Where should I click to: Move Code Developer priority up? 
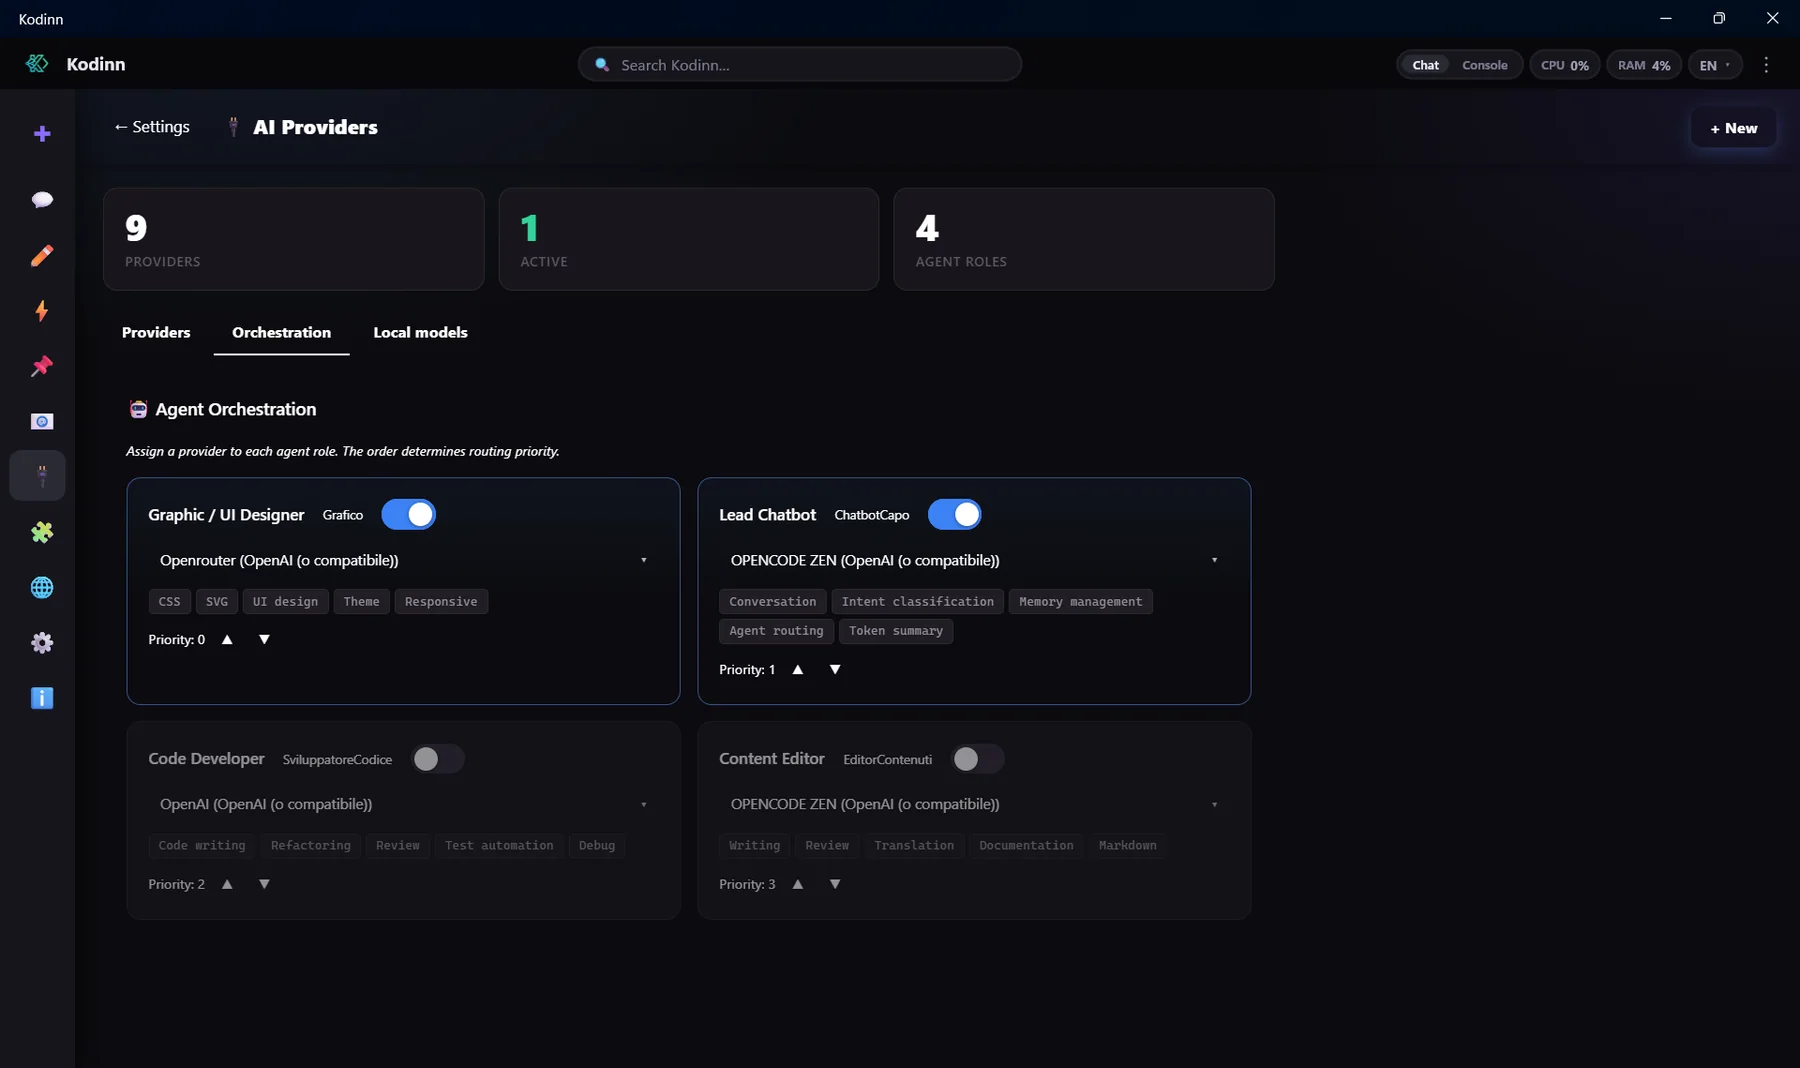tap(227, 884)
